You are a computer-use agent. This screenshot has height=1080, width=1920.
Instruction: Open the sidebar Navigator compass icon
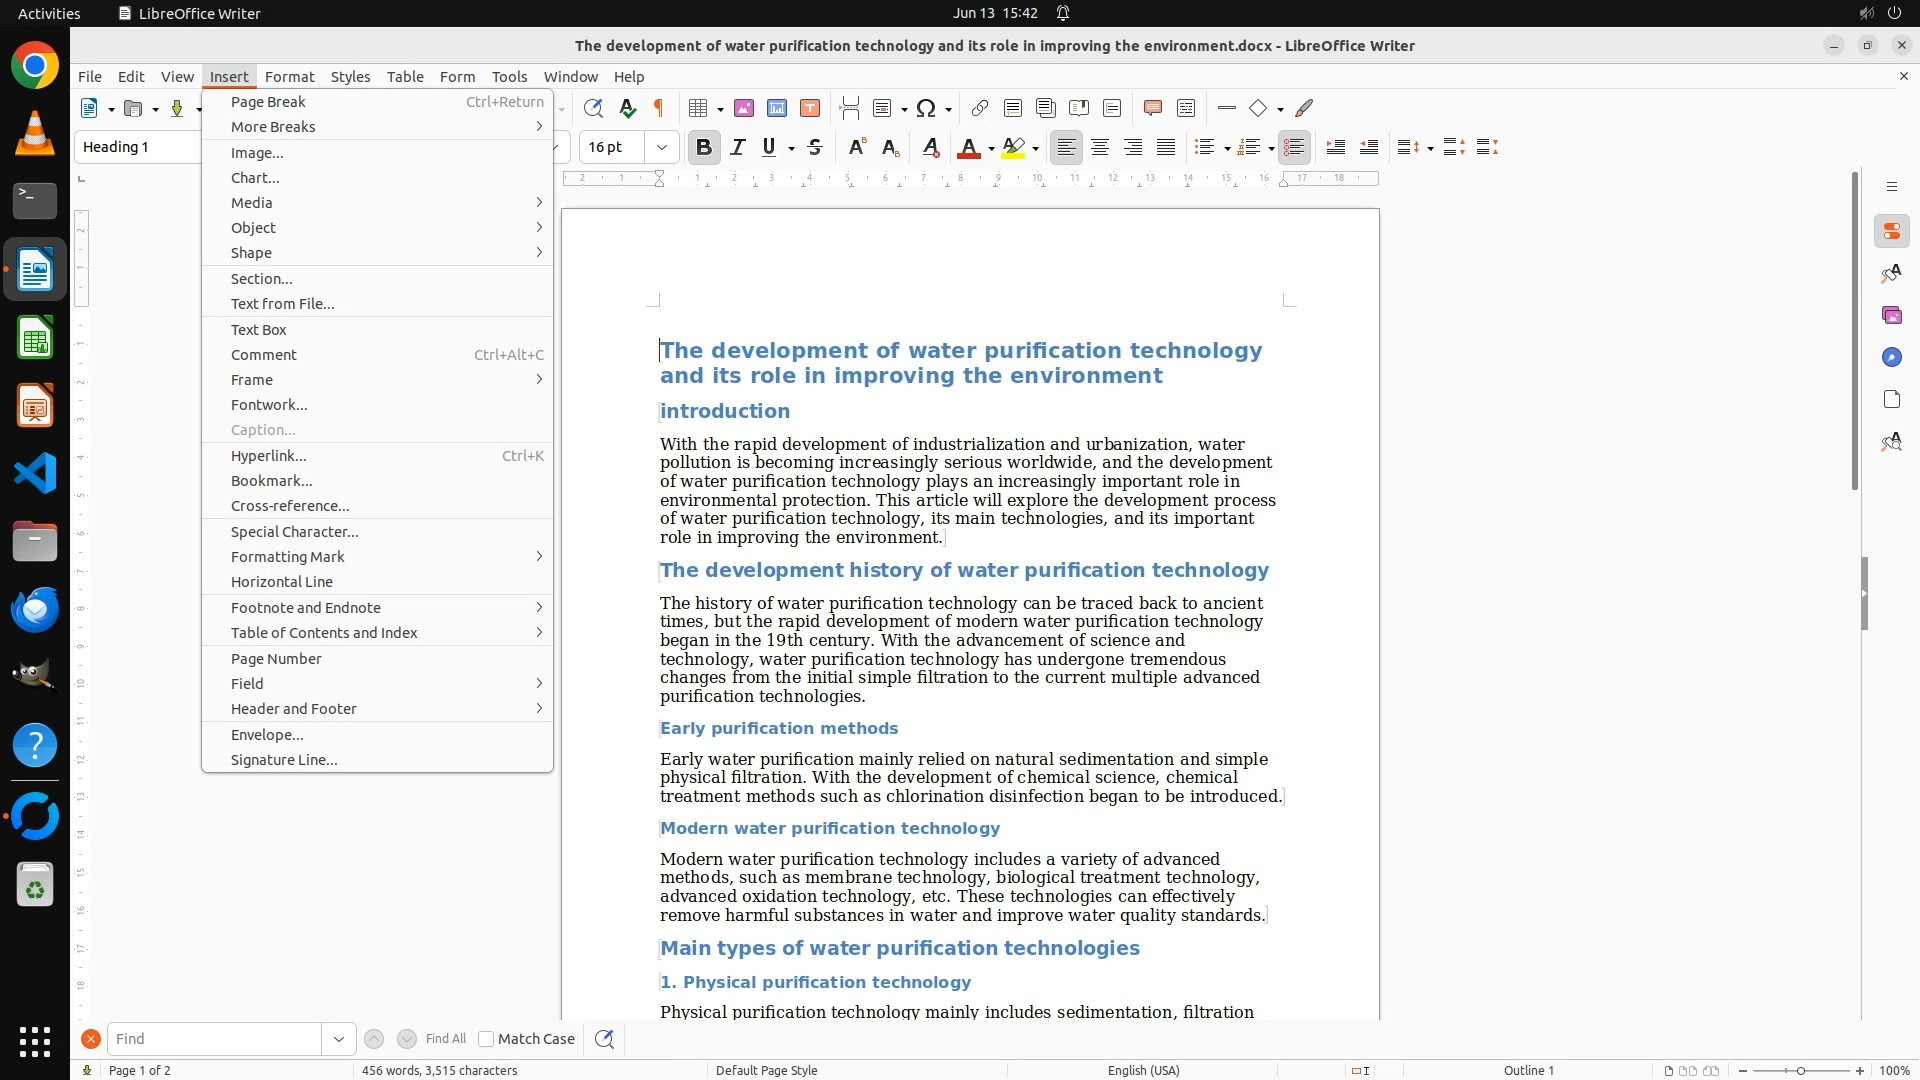pos(1891,357)
